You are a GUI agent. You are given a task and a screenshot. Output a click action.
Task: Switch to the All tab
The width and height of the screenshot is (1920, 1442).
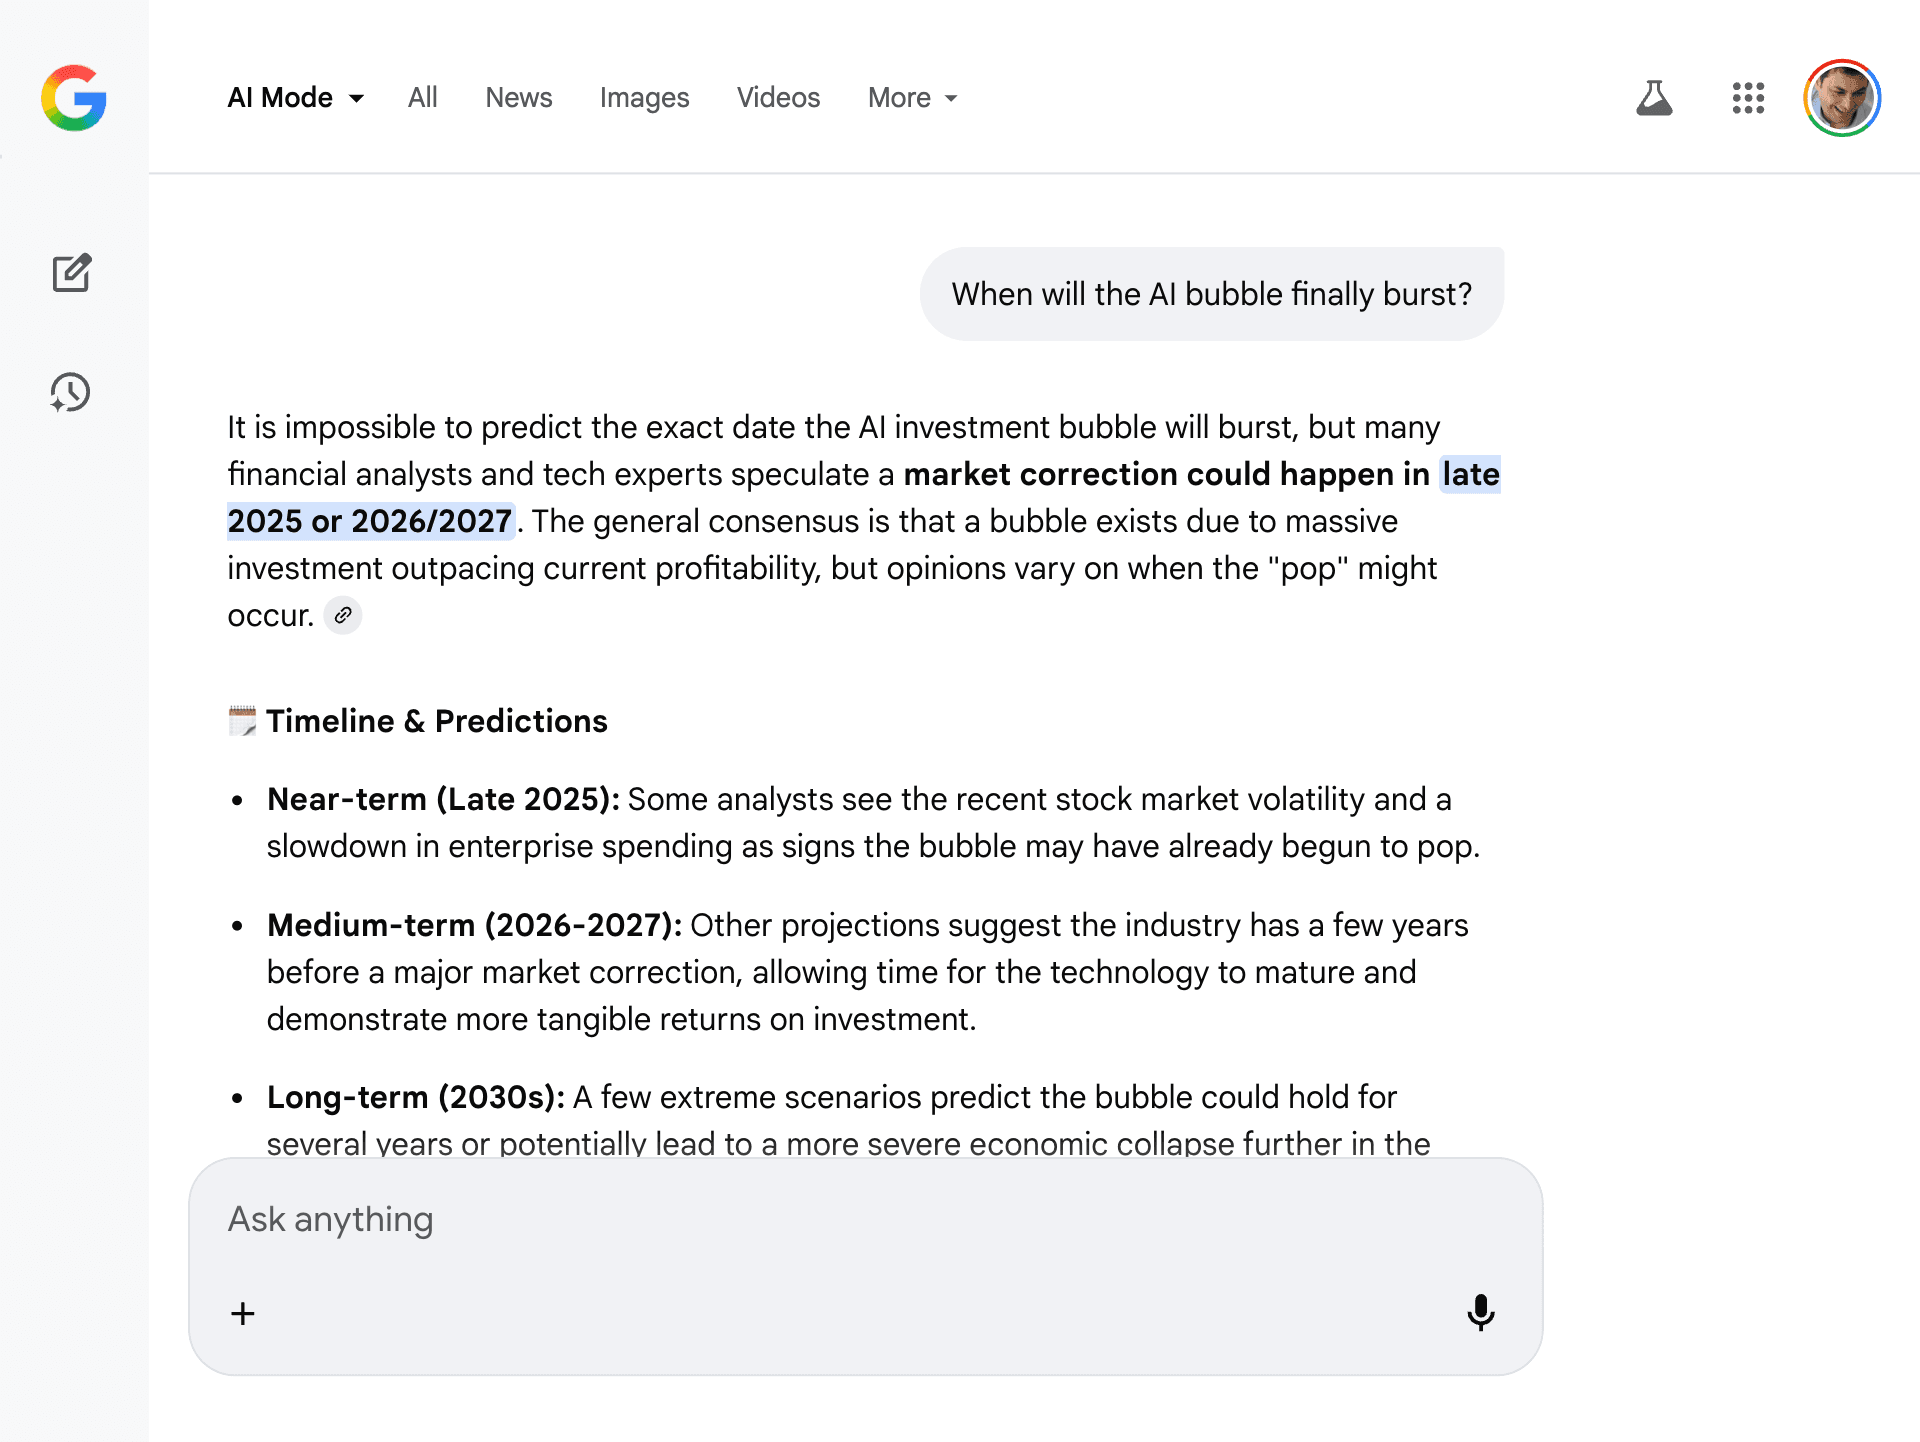tap(422, 98)
